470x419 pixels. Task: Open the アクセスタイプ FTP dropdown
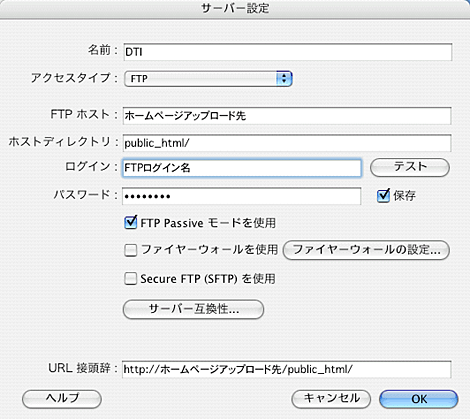208,79
